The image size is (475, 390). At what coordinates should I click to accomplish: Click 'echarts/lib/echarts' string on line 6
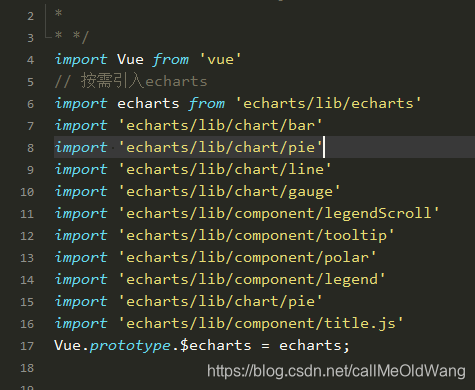tap(328, 104)
